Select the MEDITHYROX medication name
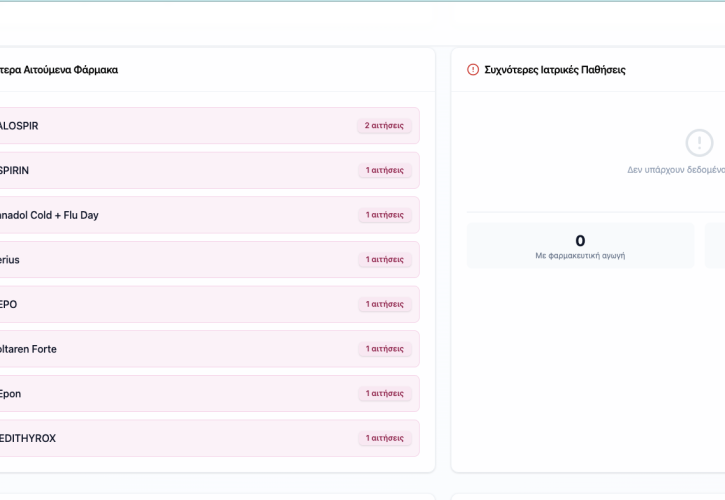 point(28,438)
